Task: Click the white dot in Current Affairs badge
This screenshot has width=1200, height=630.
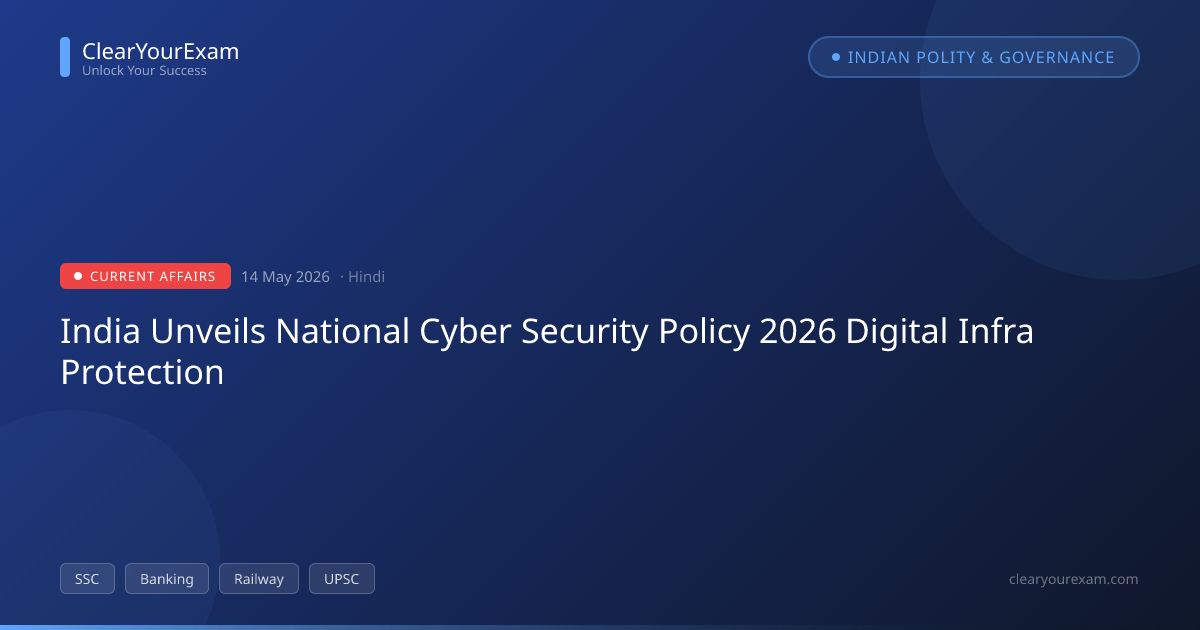Action: pos(78,276)
